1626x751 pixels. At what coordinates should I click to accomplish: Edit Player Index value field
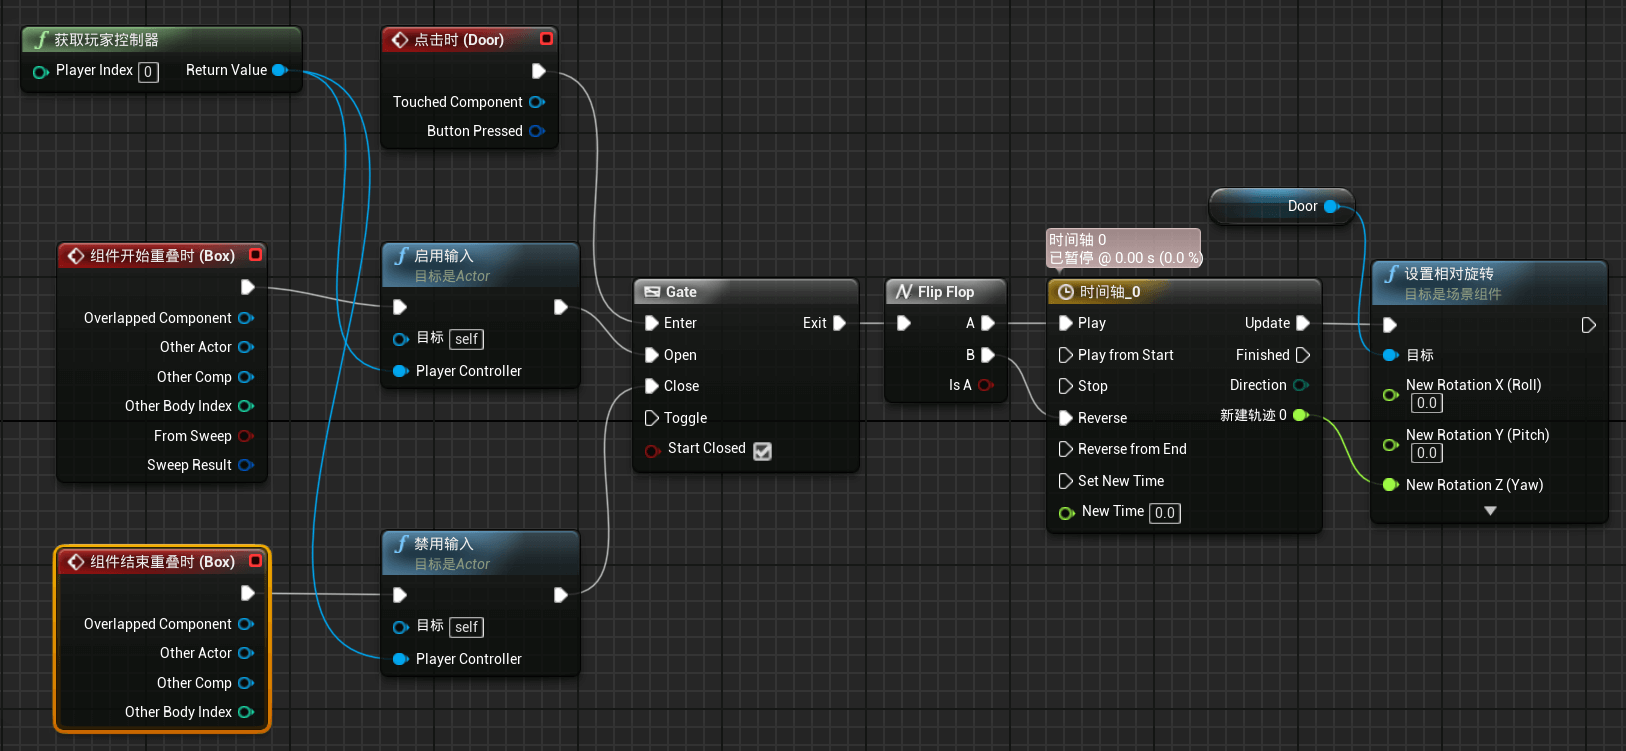point(148,72)
